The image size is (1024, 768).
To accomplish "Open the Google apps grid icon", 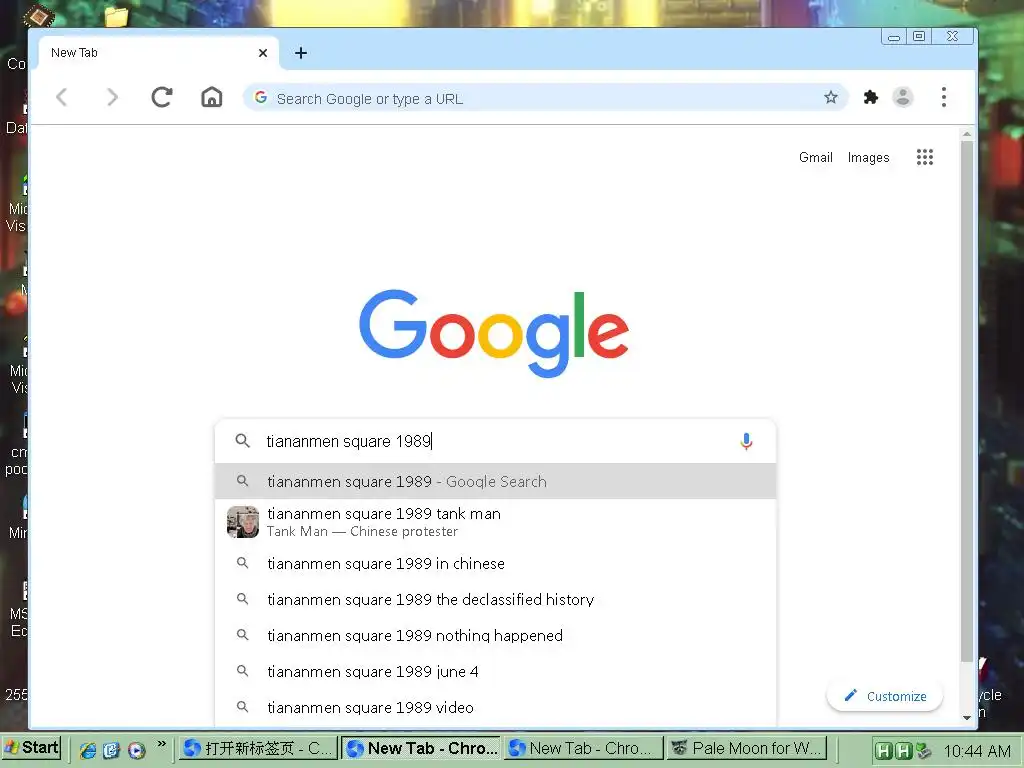I will pyautogui.click(x=925, y=157).
